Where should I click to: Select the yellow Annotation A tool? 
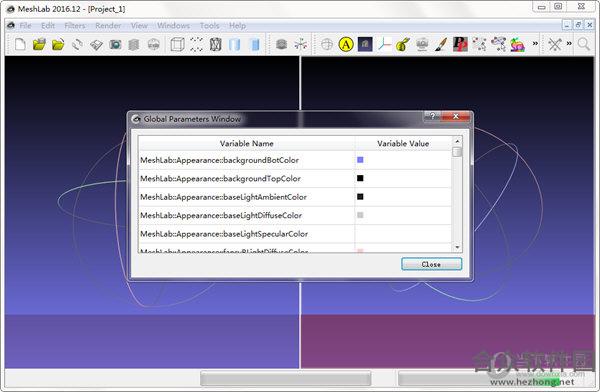346,44
